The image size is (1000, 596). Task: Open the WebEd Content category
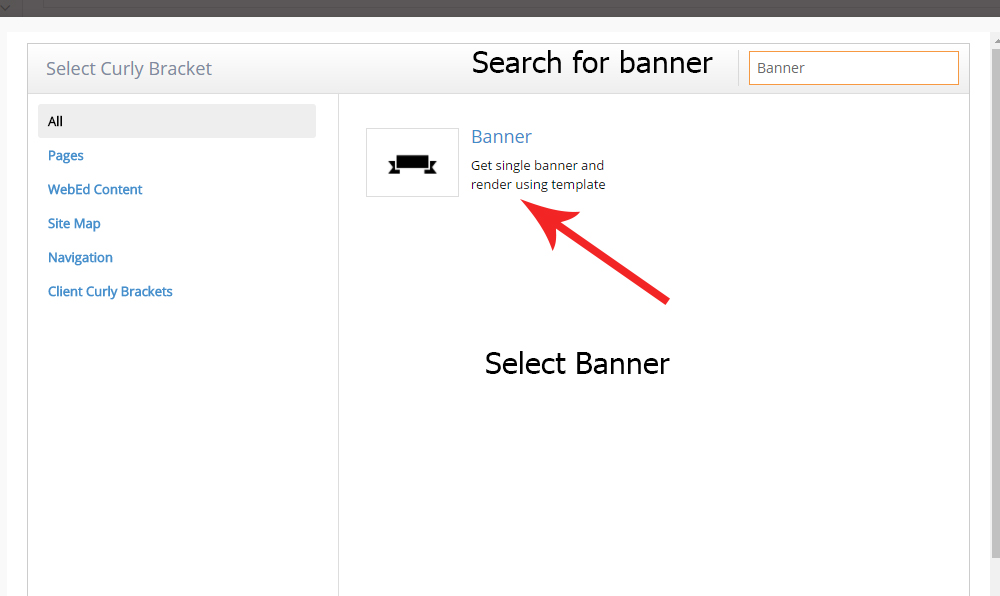coord(94,189)
